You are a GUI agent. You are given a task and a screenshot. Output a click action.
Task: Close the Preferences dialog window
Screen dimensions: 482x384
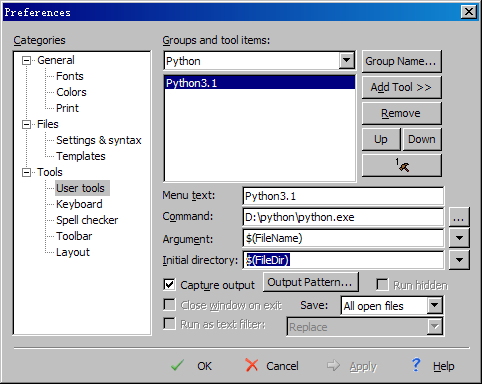[x=469, y=12]
